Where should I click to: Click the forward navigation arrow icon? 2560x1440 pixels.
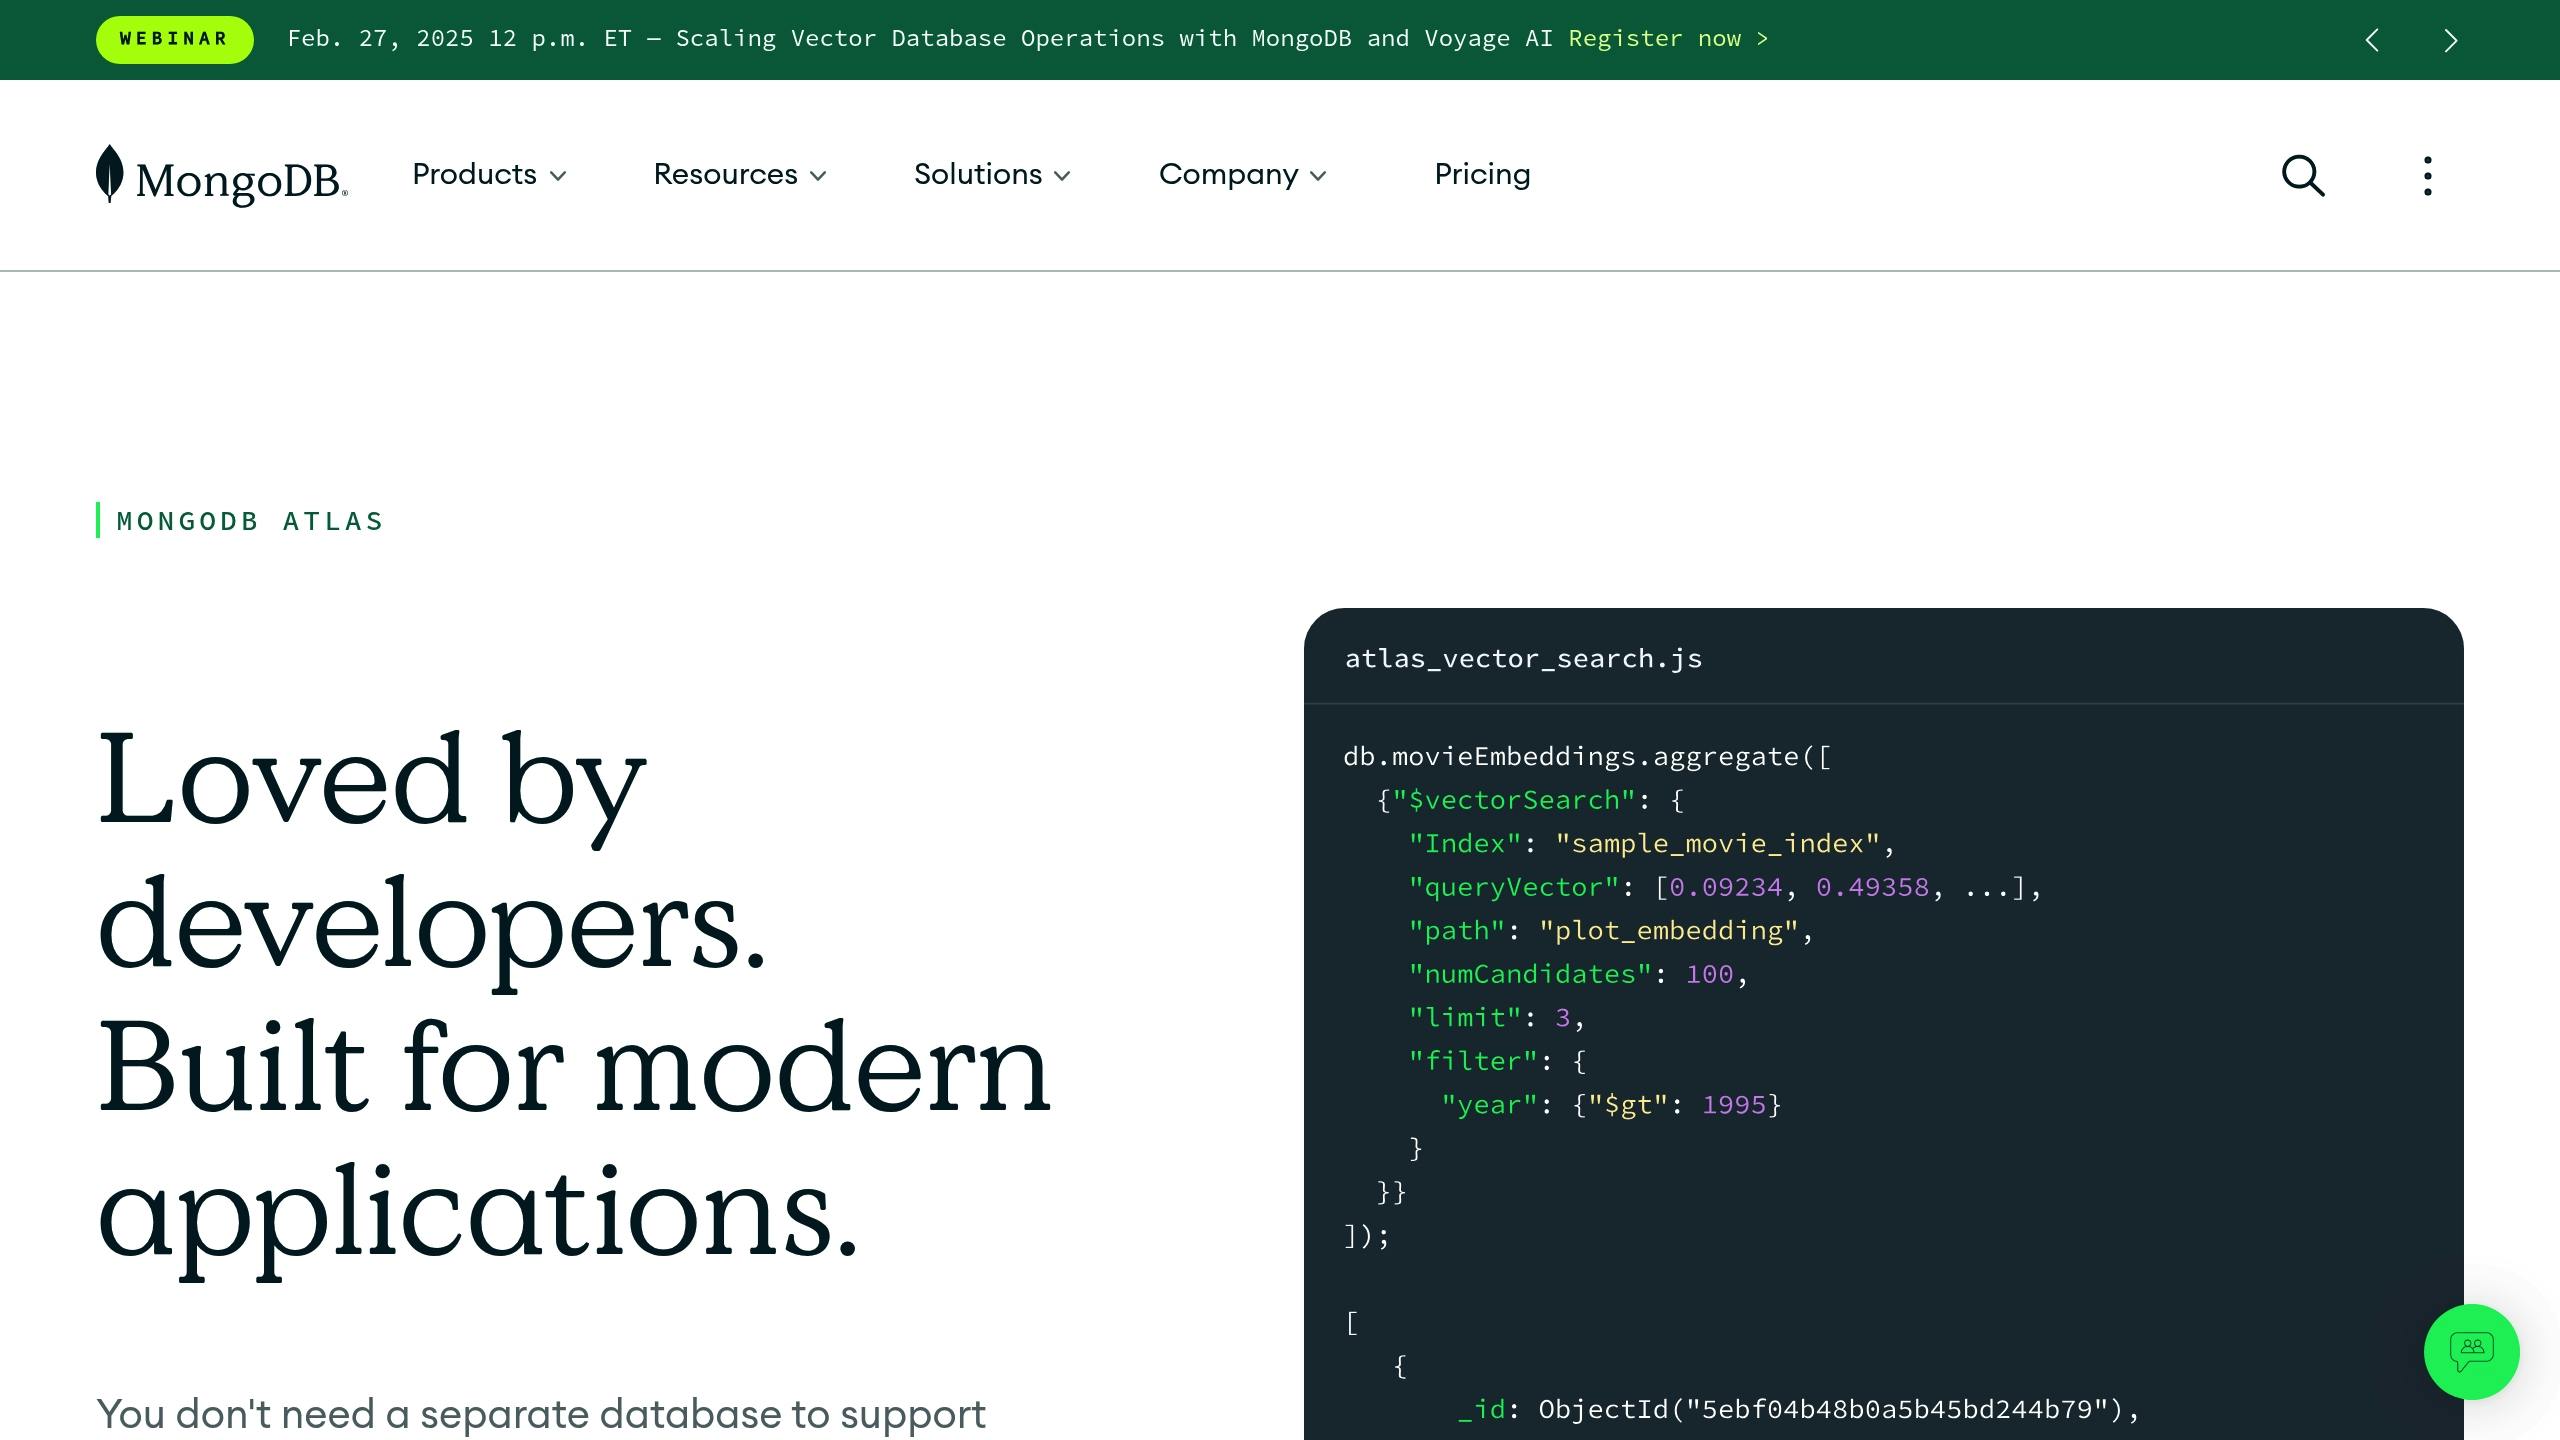[2451, 39]
